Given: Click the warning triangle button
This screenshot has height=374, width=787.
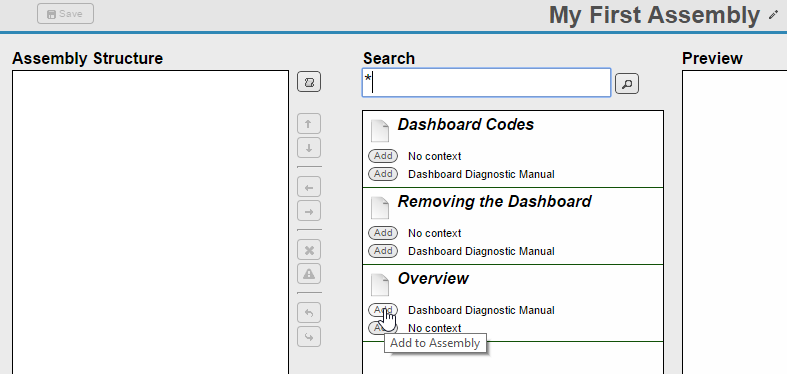Looking at the screenshot, I should (x=309, y=274).
